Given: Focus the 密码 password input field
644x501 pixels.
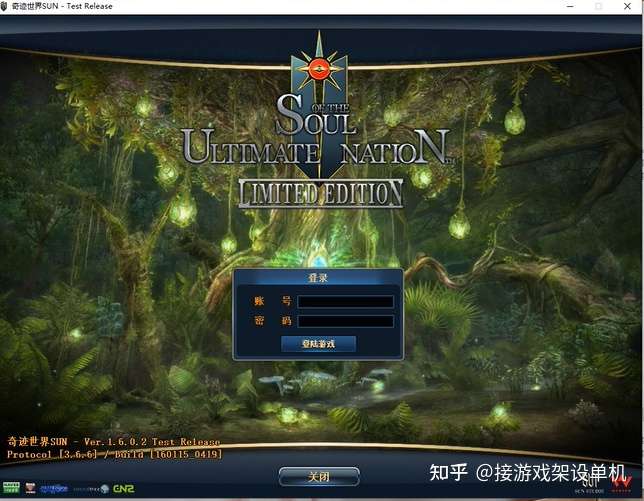Looking at the screenshot, I should point(345,321).
